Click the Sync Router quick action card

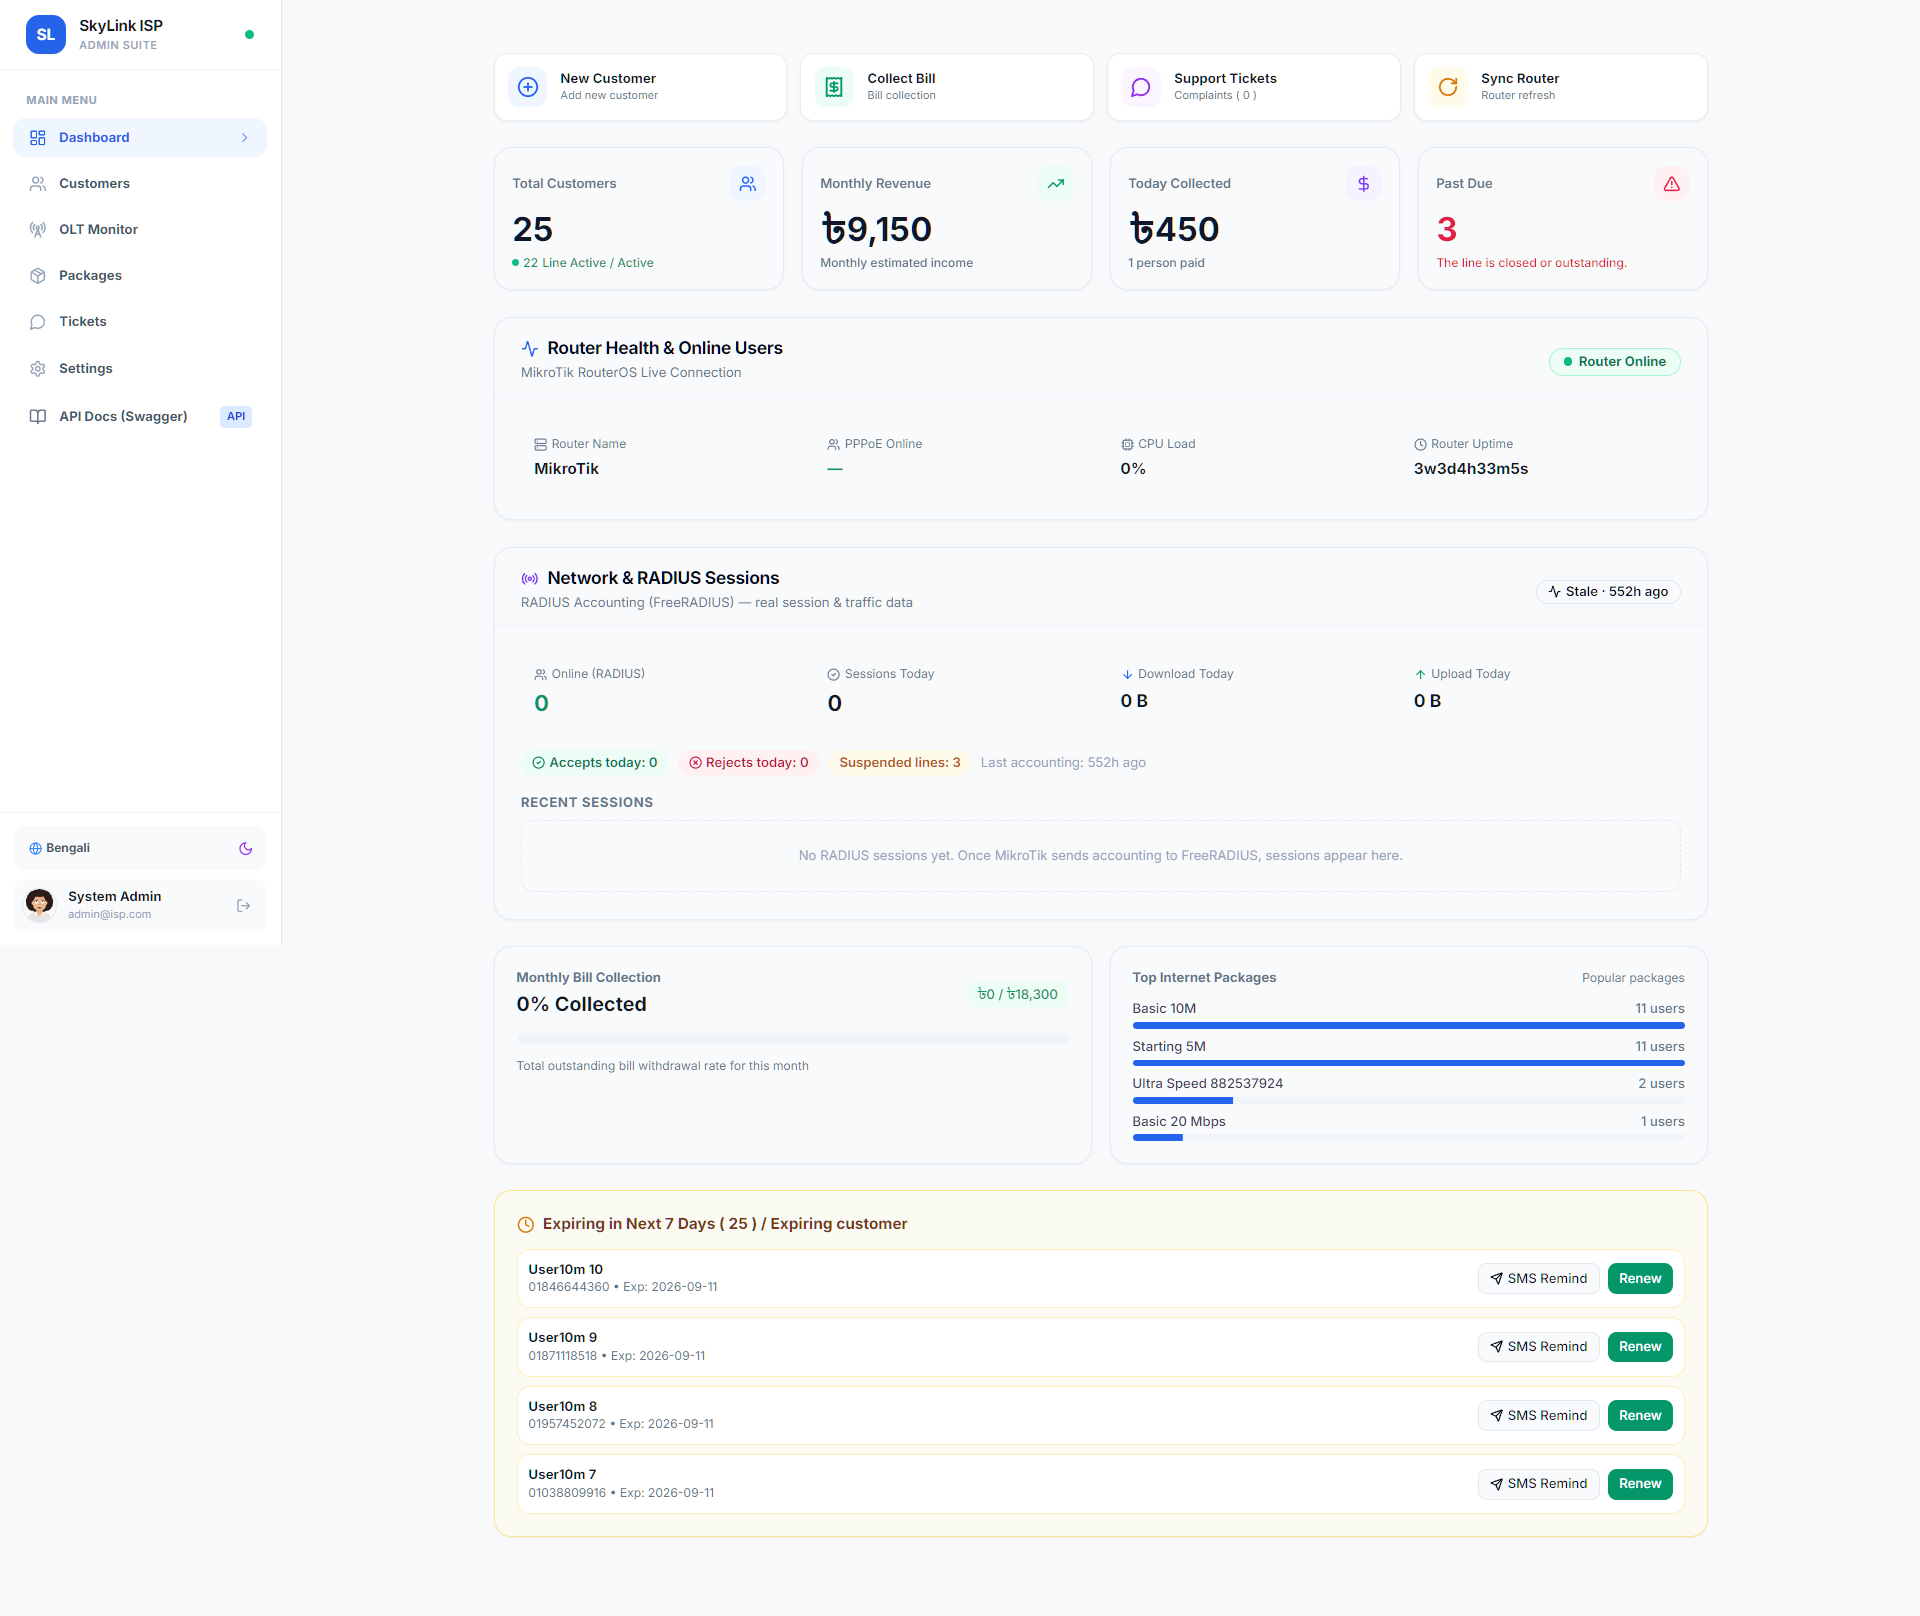1561,88
